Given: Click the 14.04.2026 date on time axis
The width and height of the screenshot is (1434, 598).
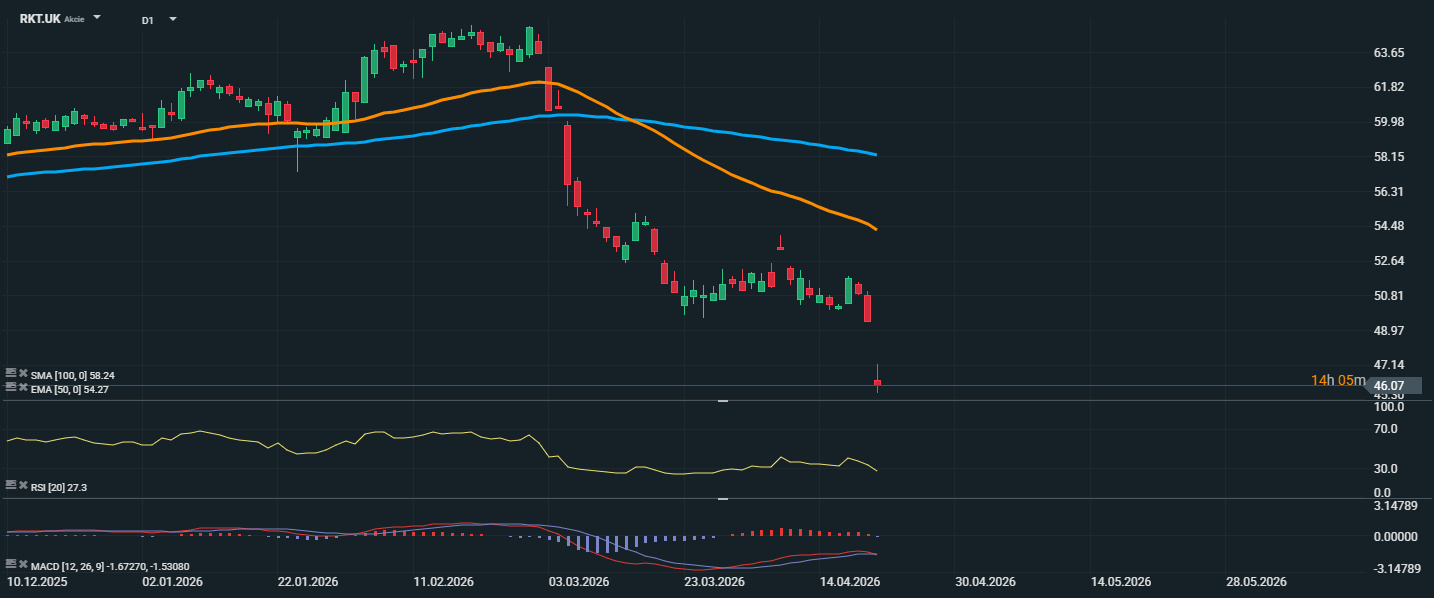Looking at the screenshot, I should point(850,581).
